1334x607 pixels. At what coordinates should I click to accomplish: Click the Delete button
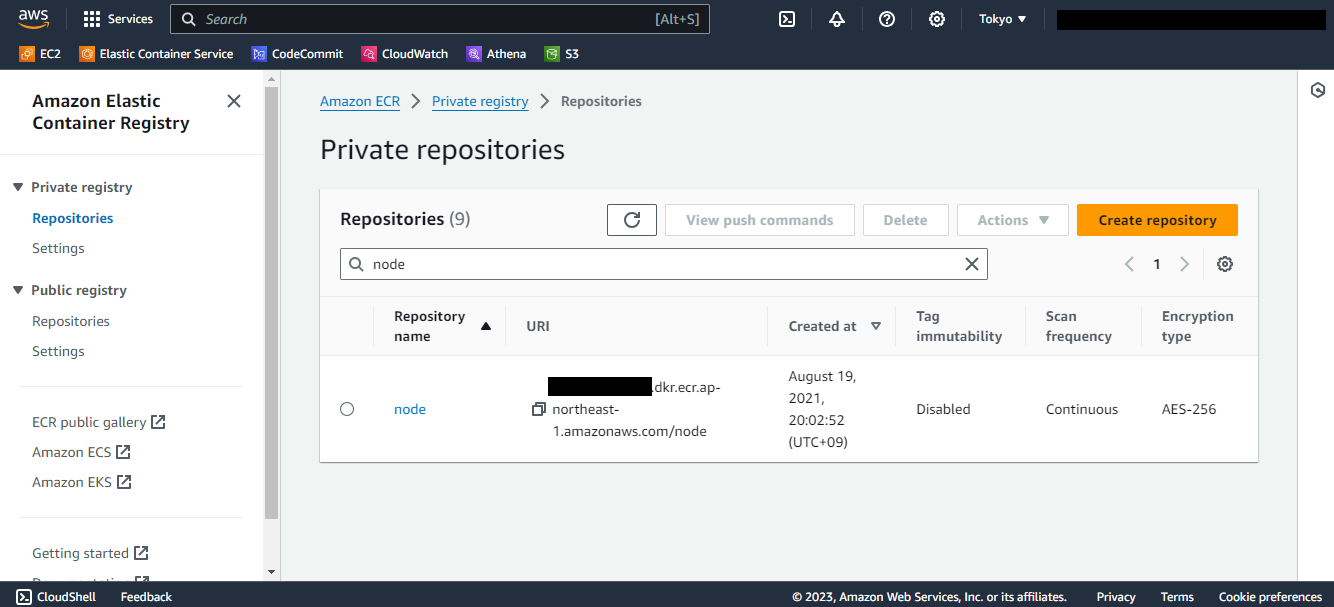tap(906, 220)
